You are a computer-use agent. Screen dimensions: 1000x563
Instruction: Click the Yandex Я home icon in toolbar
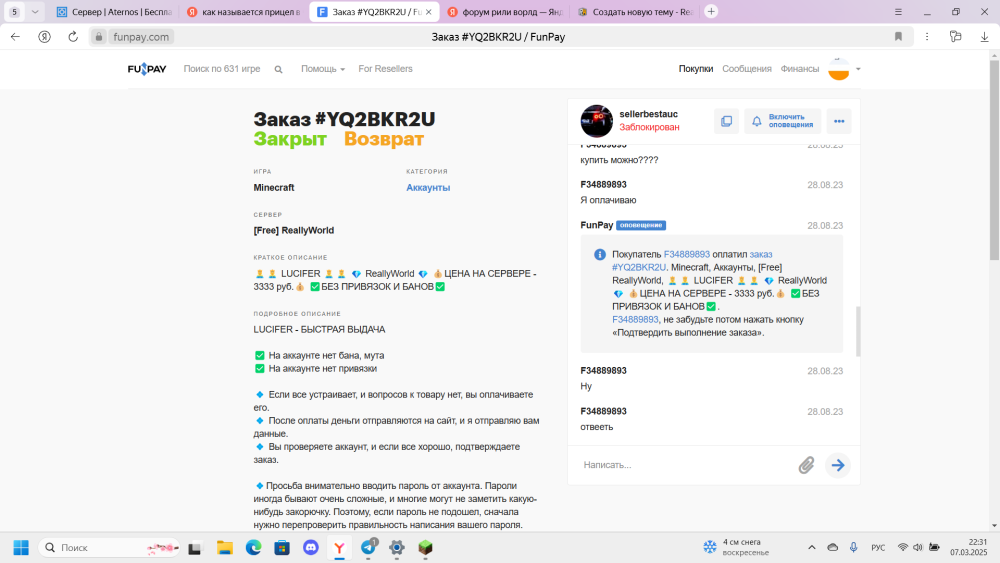click(44, 37)
